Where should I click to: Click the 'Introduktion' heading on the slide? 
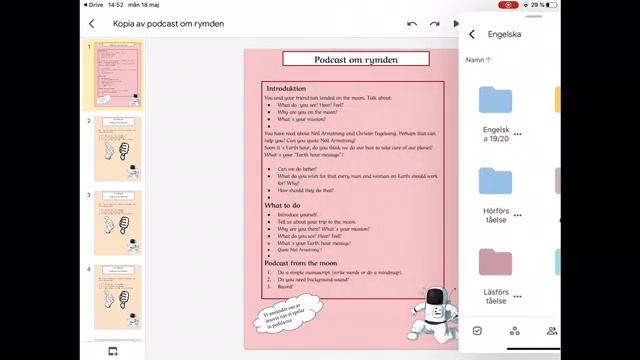(x=286, y=89)
